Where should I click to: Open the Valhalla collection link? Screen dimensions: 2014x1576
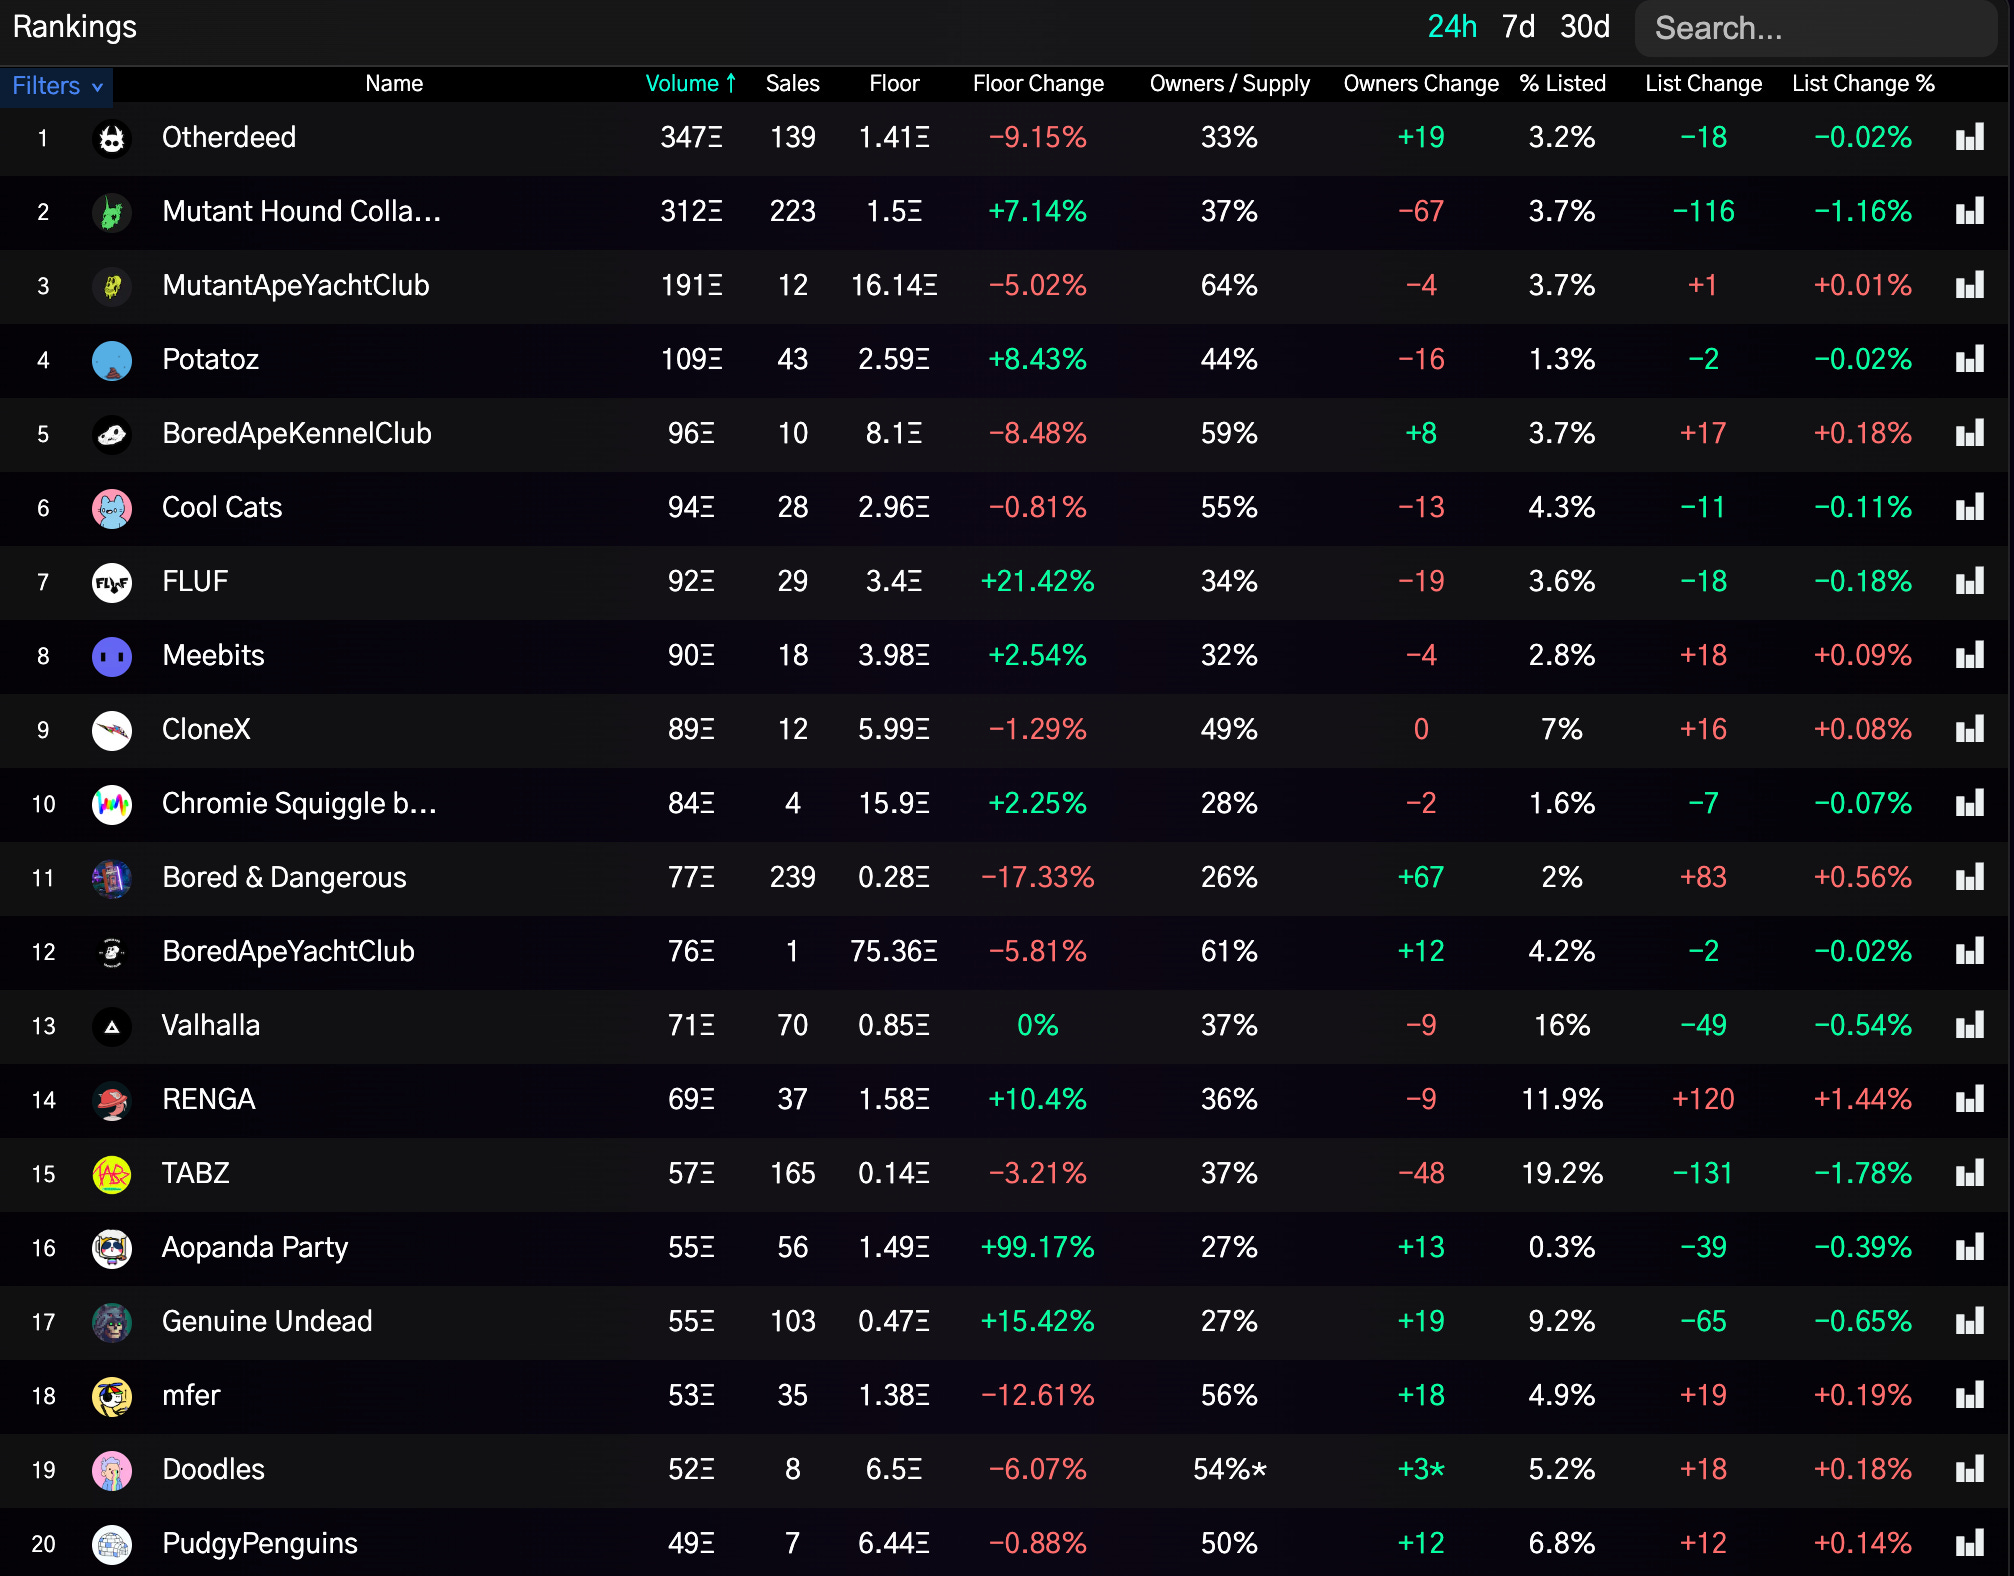click(x=211, y=1026)
